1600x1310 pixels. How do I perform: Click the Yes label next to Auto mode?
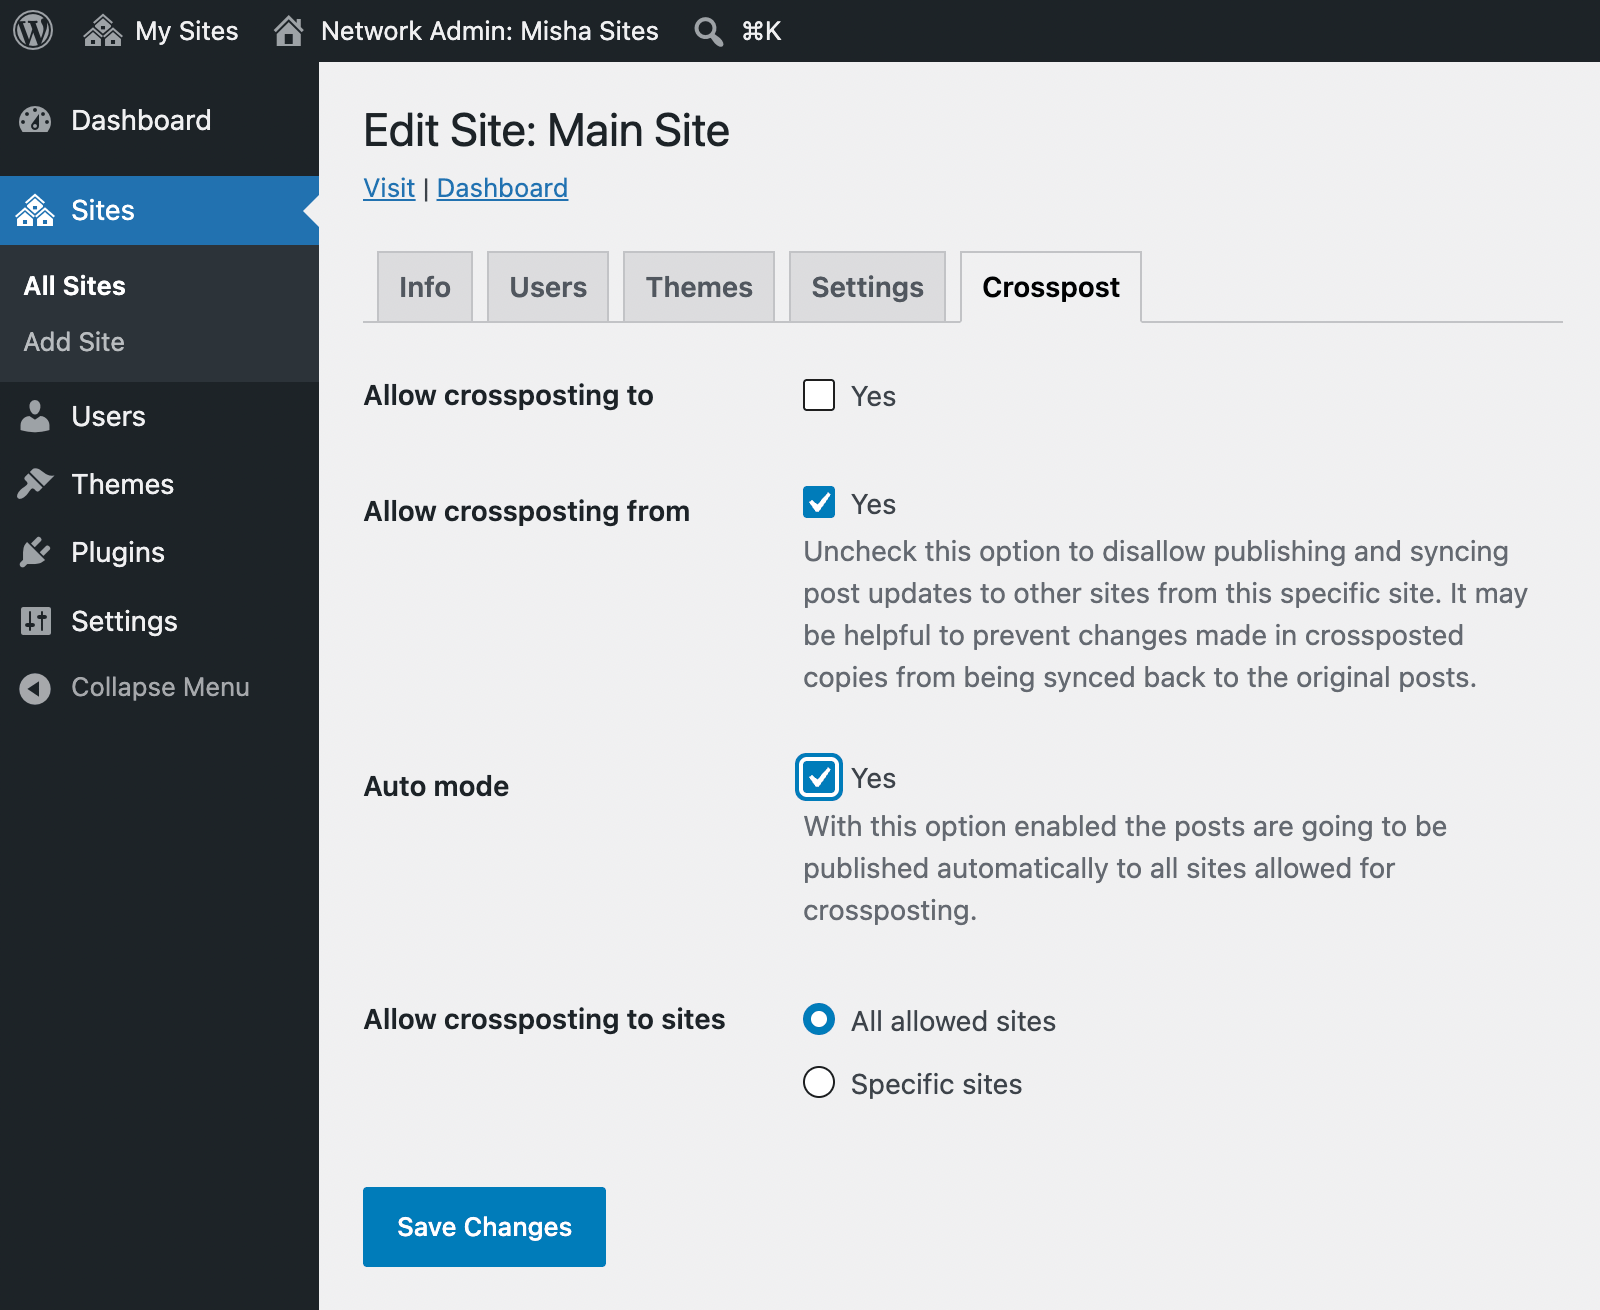coord(873,778)
